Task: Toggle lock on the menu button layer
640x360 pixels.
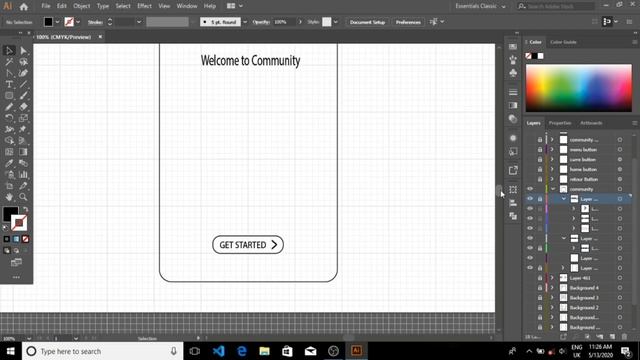Action: 540,149
